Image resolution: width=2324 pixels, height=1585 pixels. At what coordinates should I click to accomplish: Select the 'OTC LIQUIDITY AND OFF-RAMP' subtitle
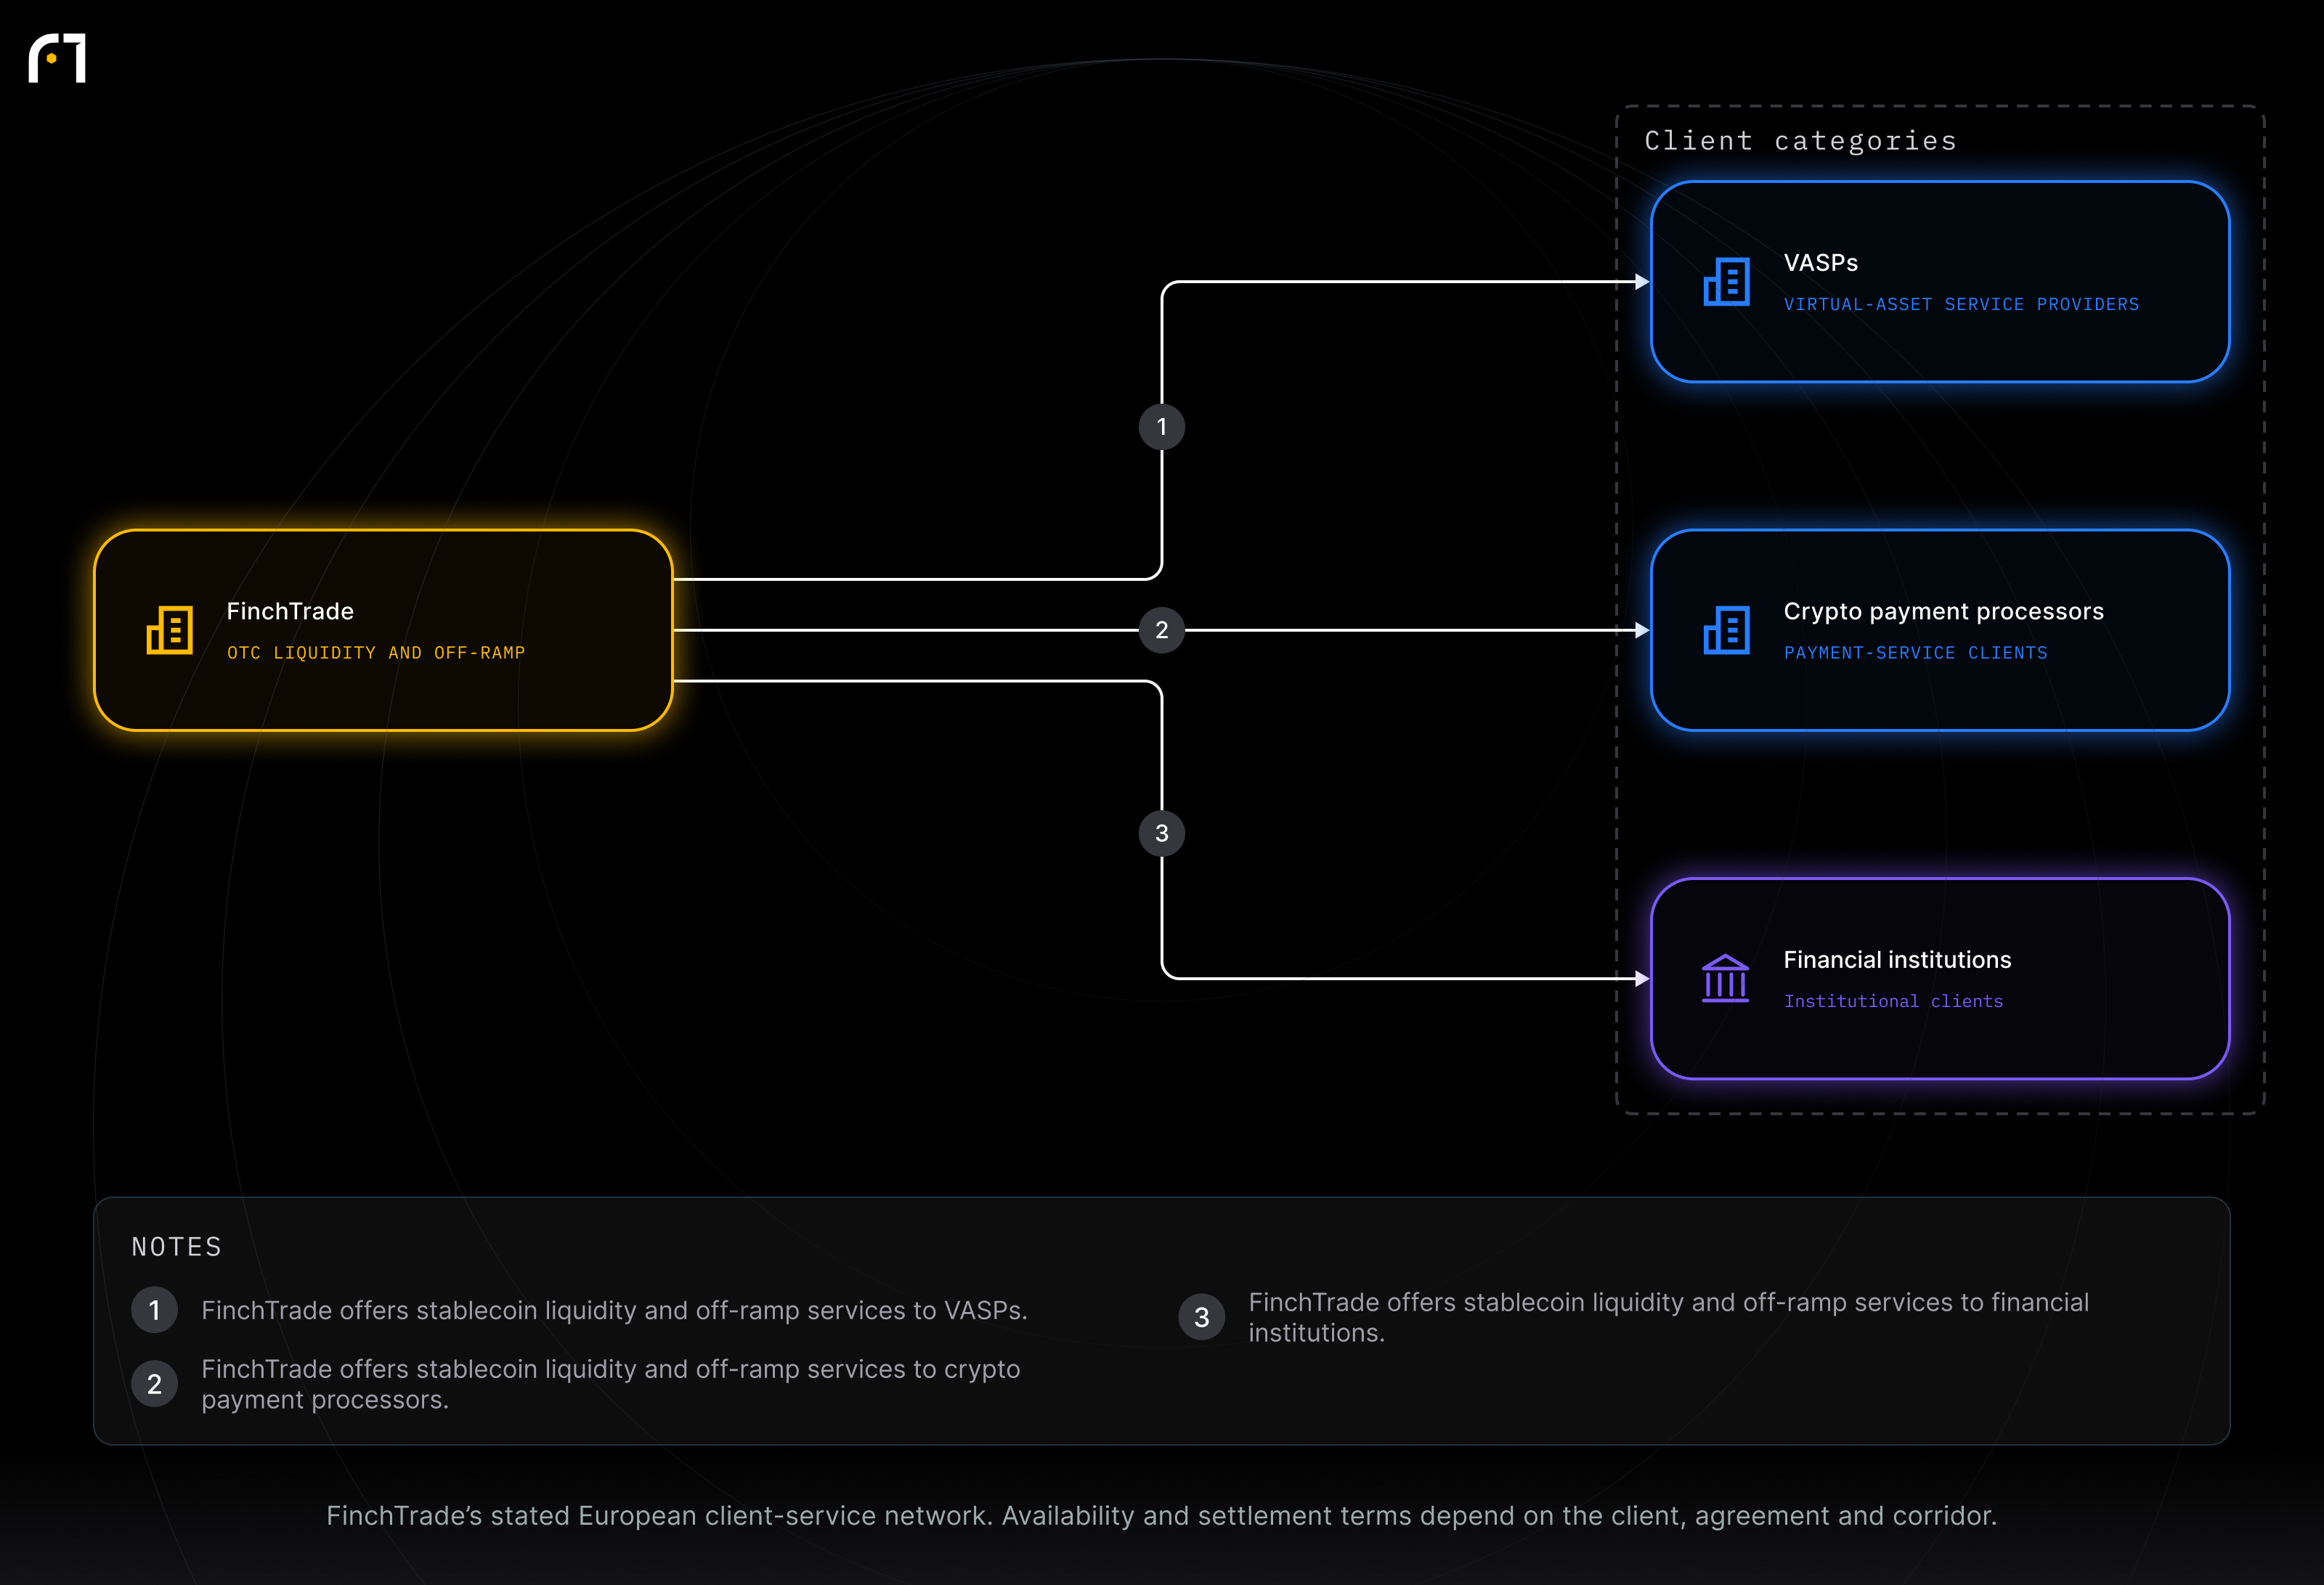[376, 653]
